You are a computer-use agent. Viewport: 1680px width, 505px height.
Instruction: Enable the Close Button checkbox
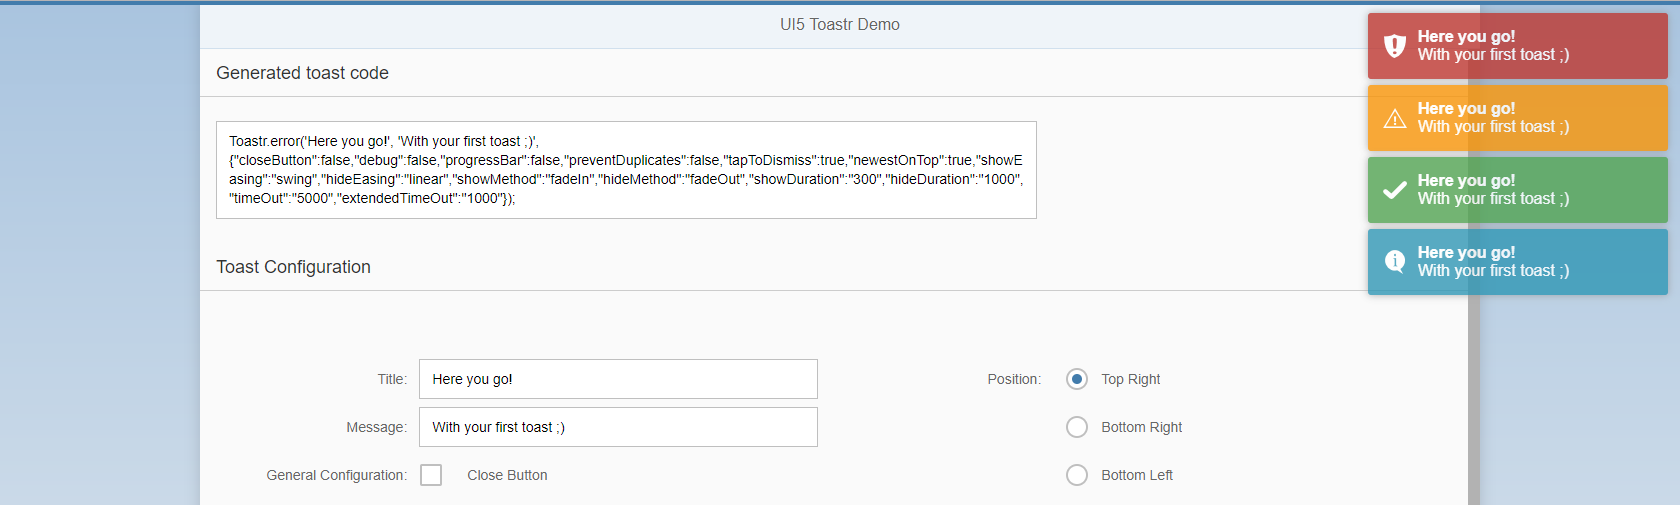click(431, 475)
